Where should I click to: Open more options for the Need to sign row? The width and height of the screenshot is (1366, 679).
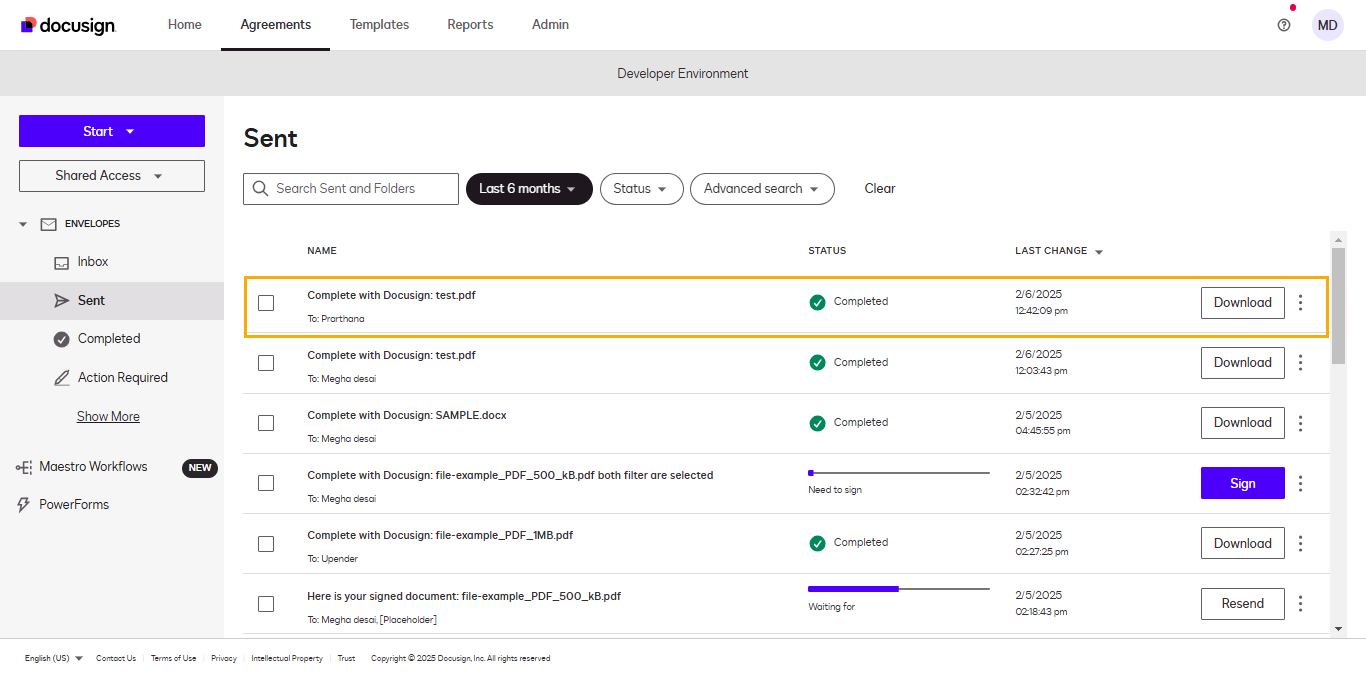pos(1300,483)
